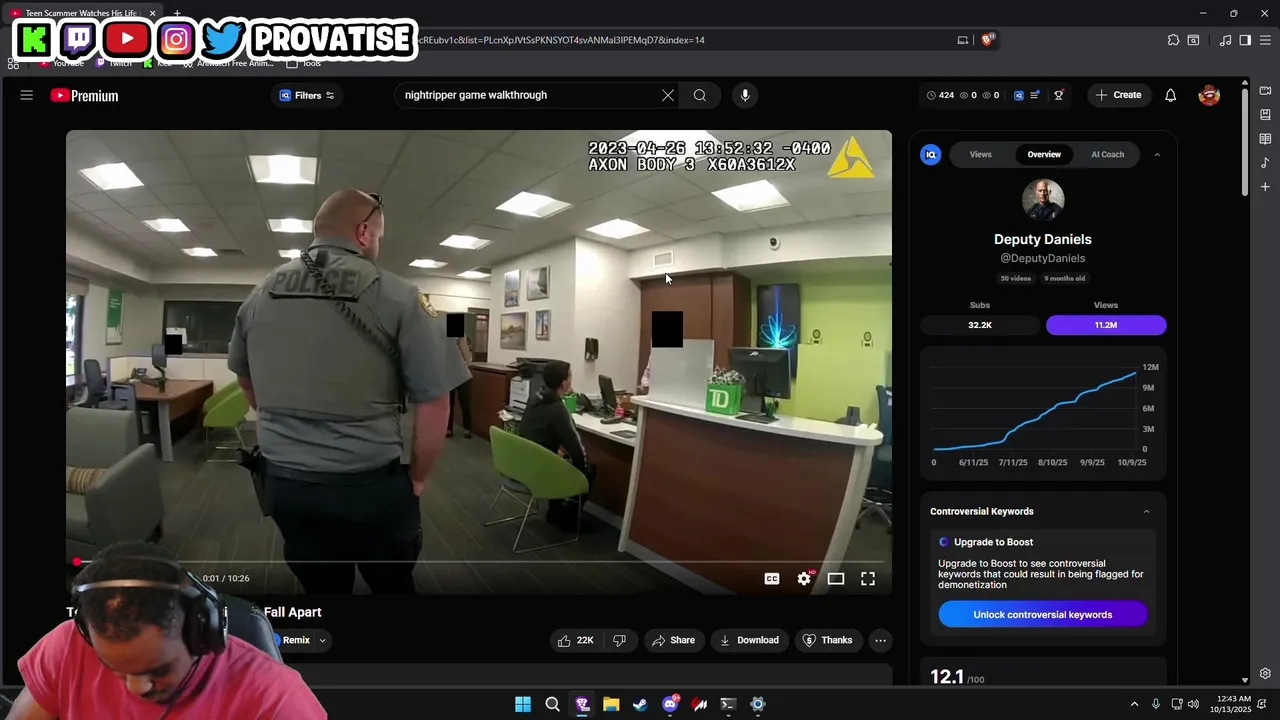Click Unlock controversial keywords button
The width and height of the screenshot is (1280, 720).
1043,614
